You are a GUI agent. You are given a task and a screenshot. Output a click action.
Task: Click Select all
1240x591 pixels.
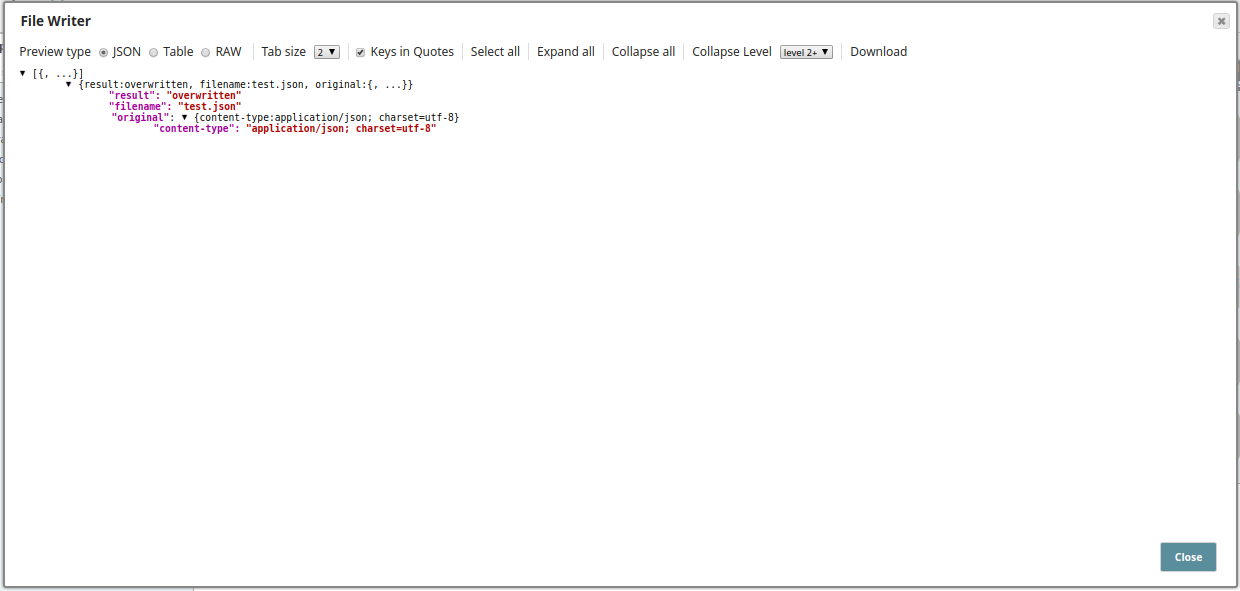495,51
